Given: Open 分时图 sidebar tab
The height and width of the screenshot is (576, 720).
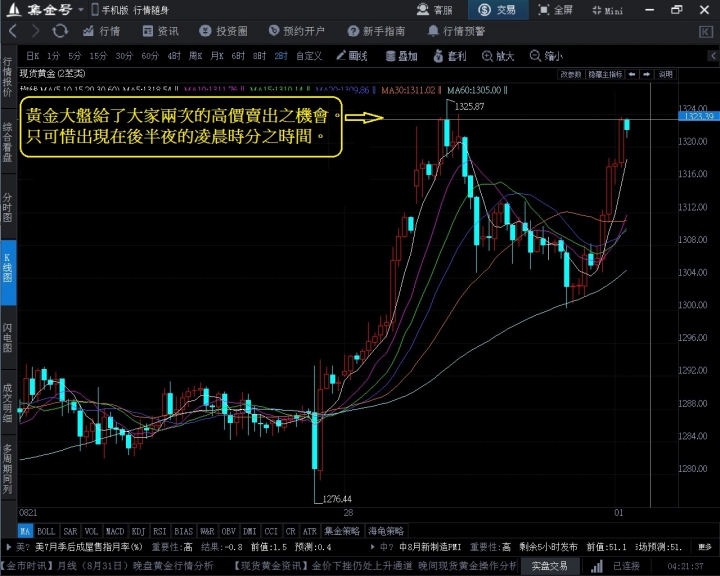Looking at the screenshot, I should pyautogui.click(x=8, y=207).
